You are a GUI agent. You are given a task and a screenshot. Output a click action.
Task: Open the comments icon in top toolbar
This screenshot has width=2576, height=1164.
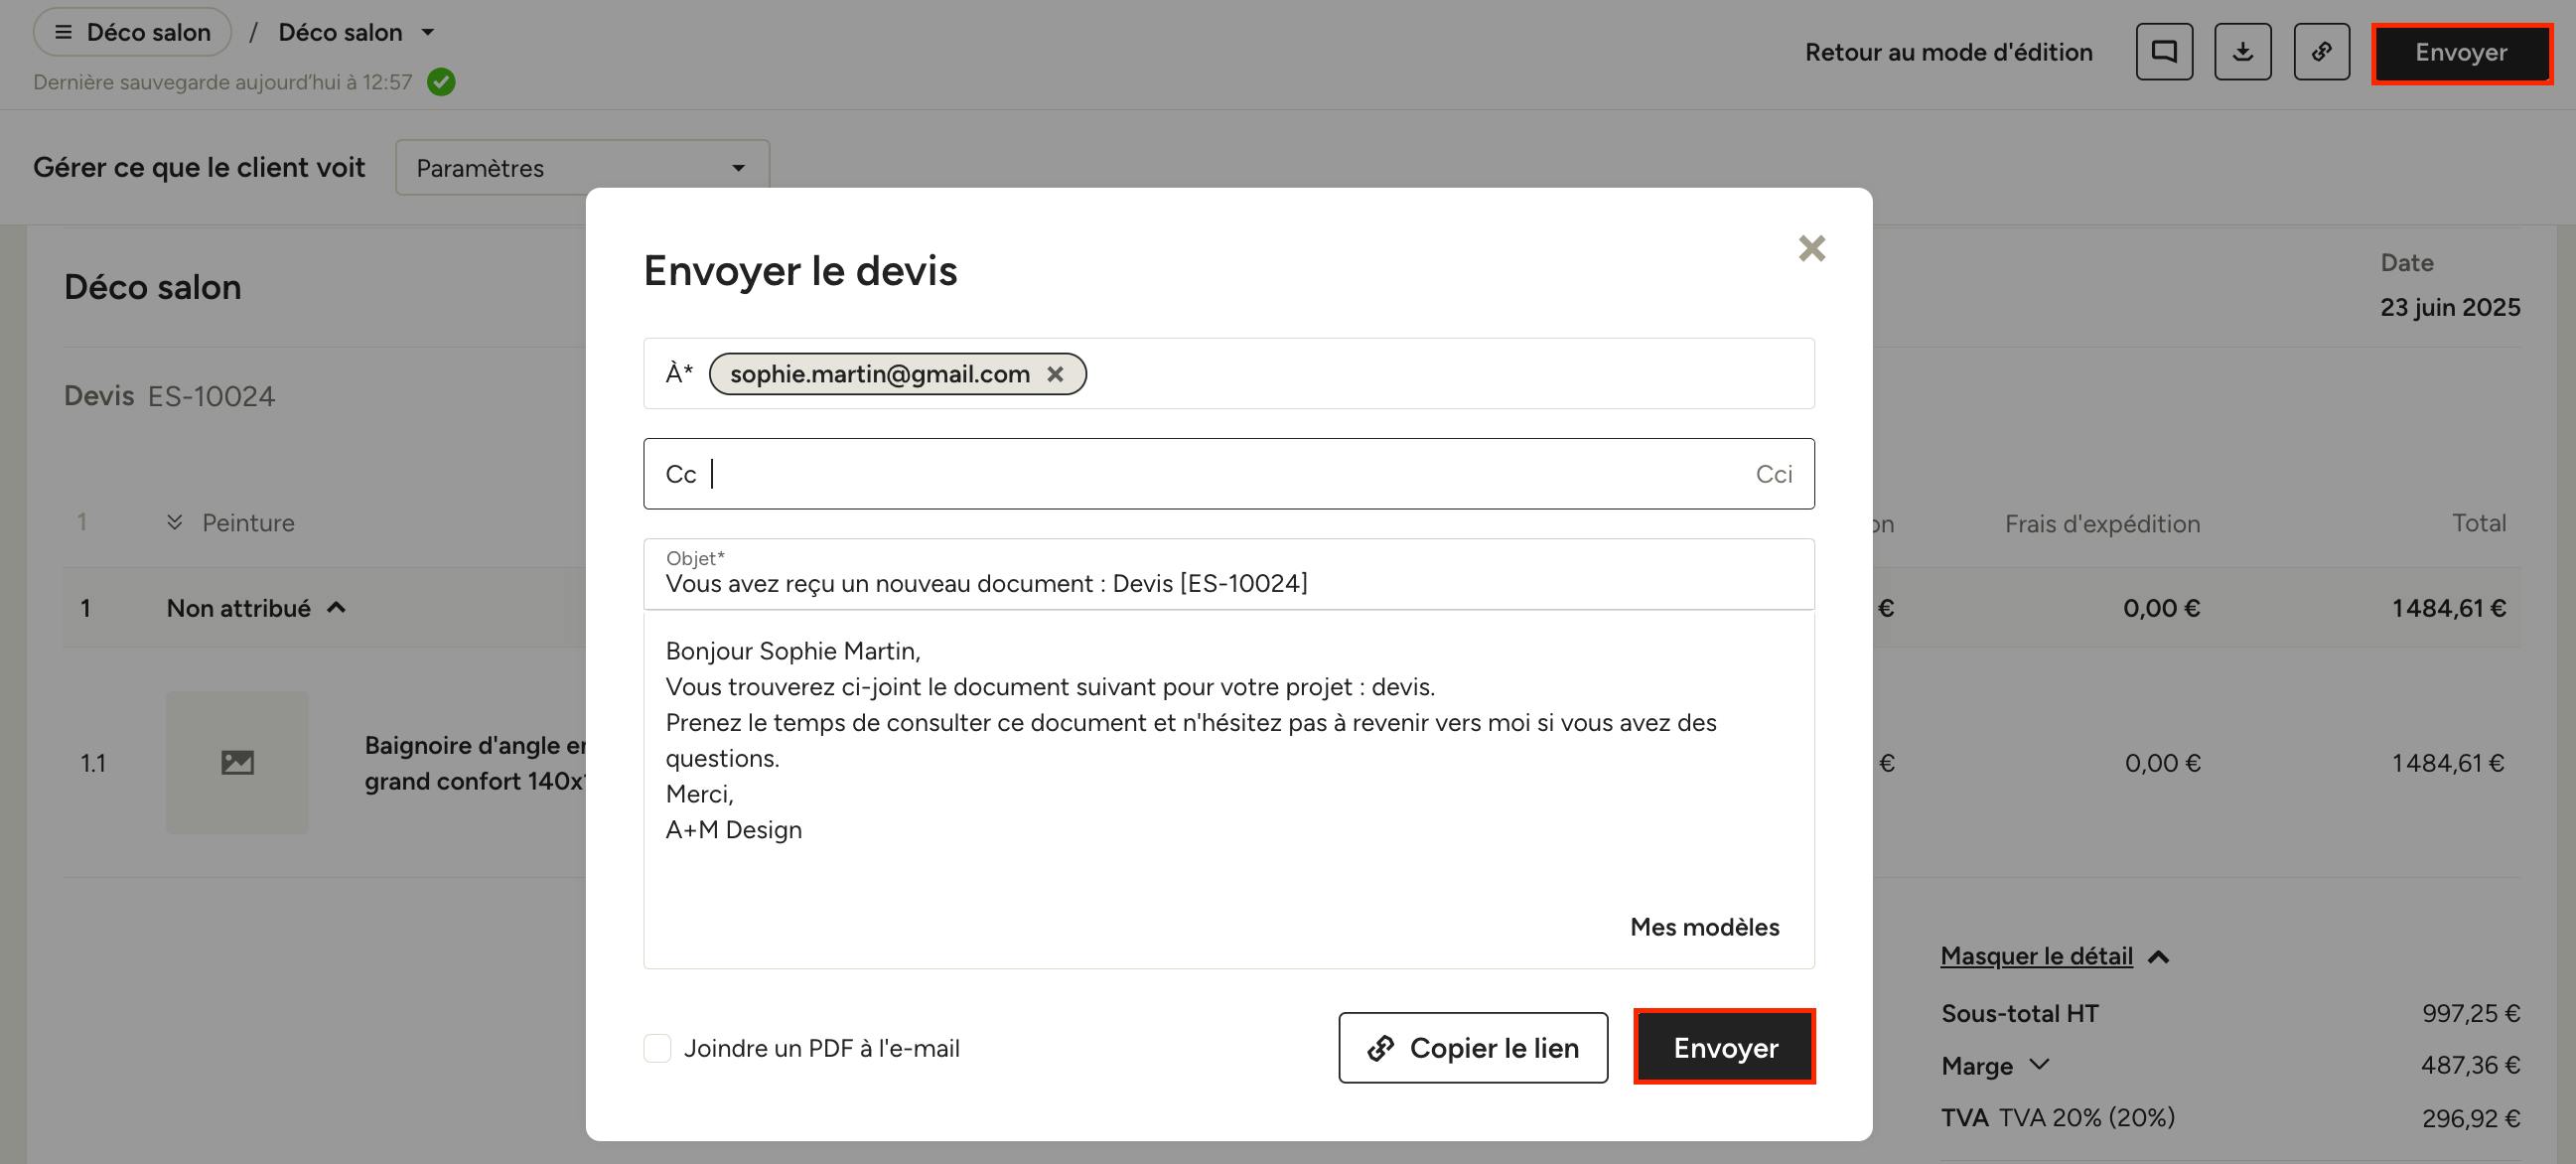(x=2164, y=52)
